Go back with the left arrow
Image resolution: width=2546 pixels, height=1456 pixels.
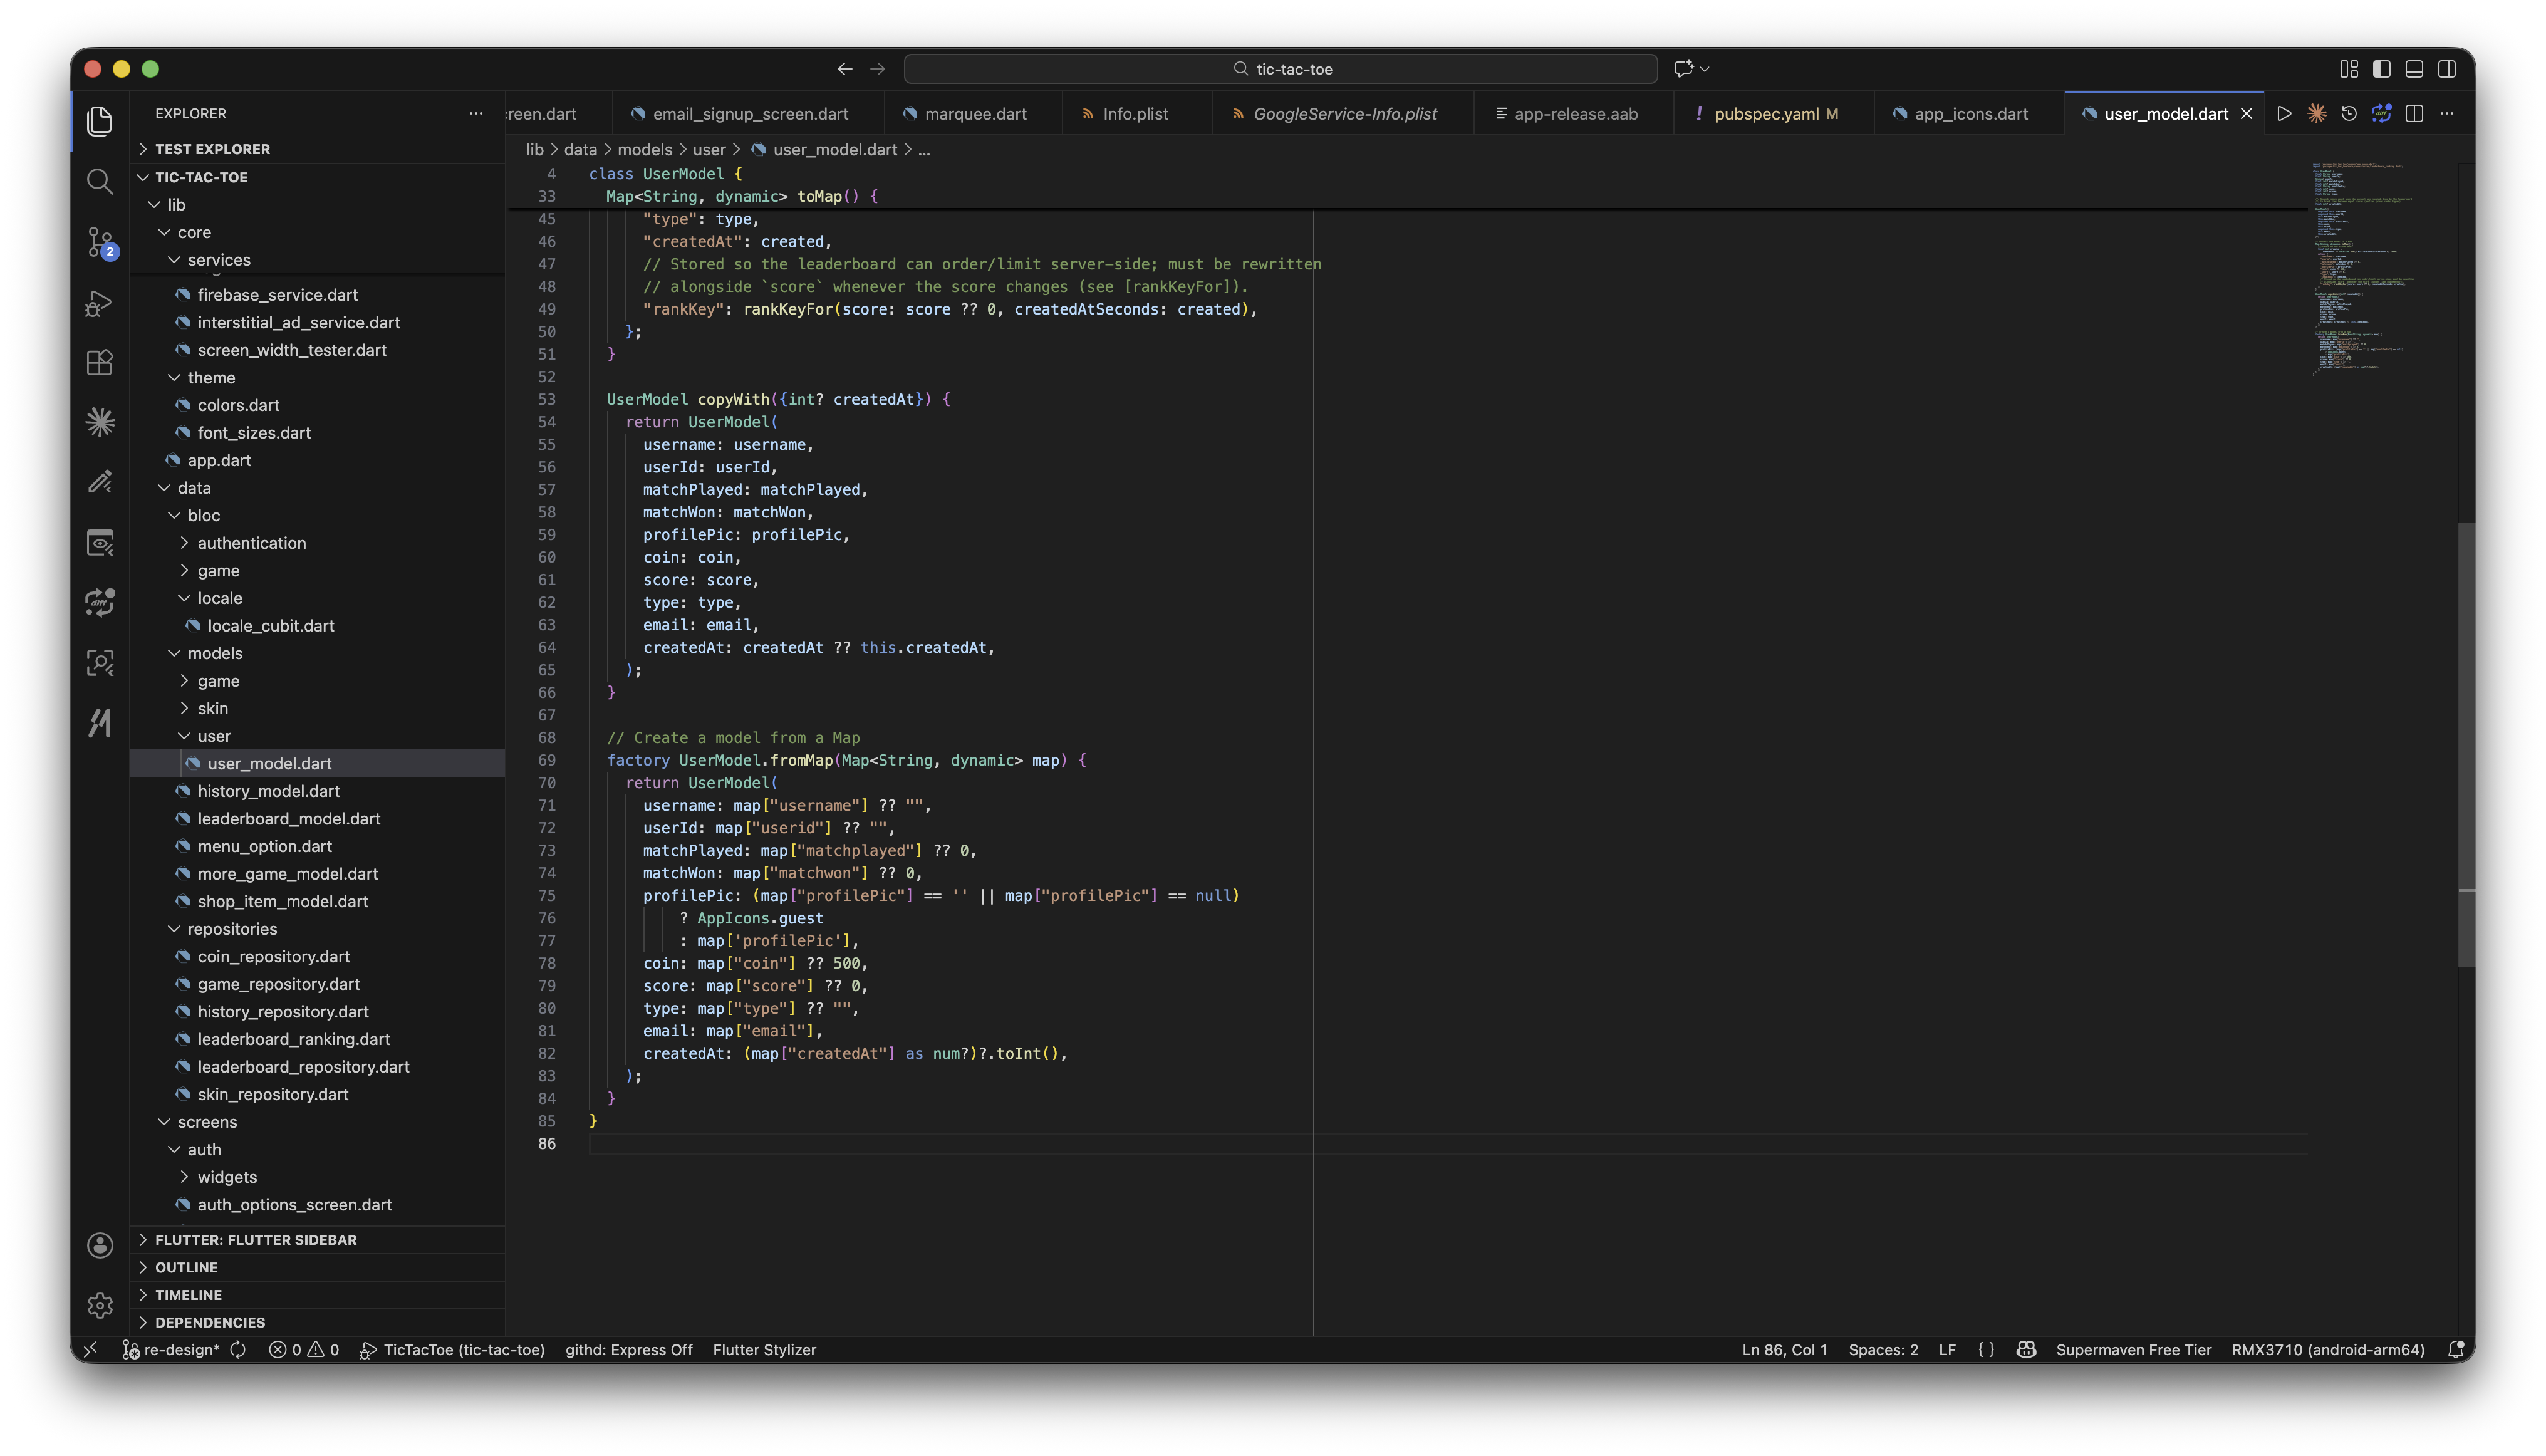(x=845, y=69)
